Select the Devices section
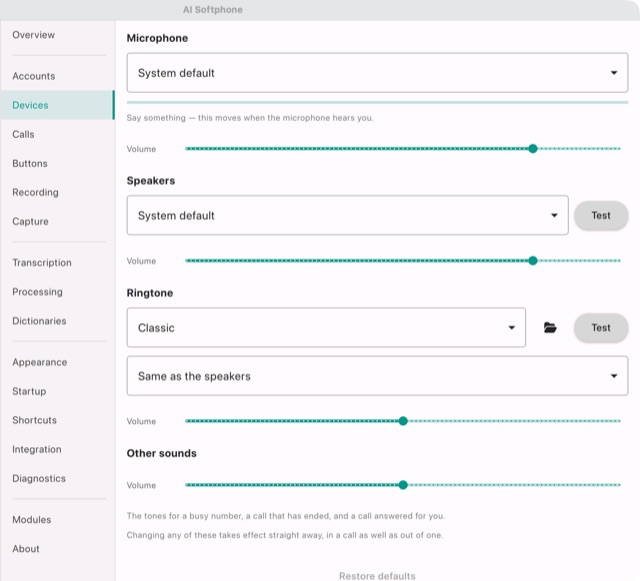640x581 pixels. 58,105
